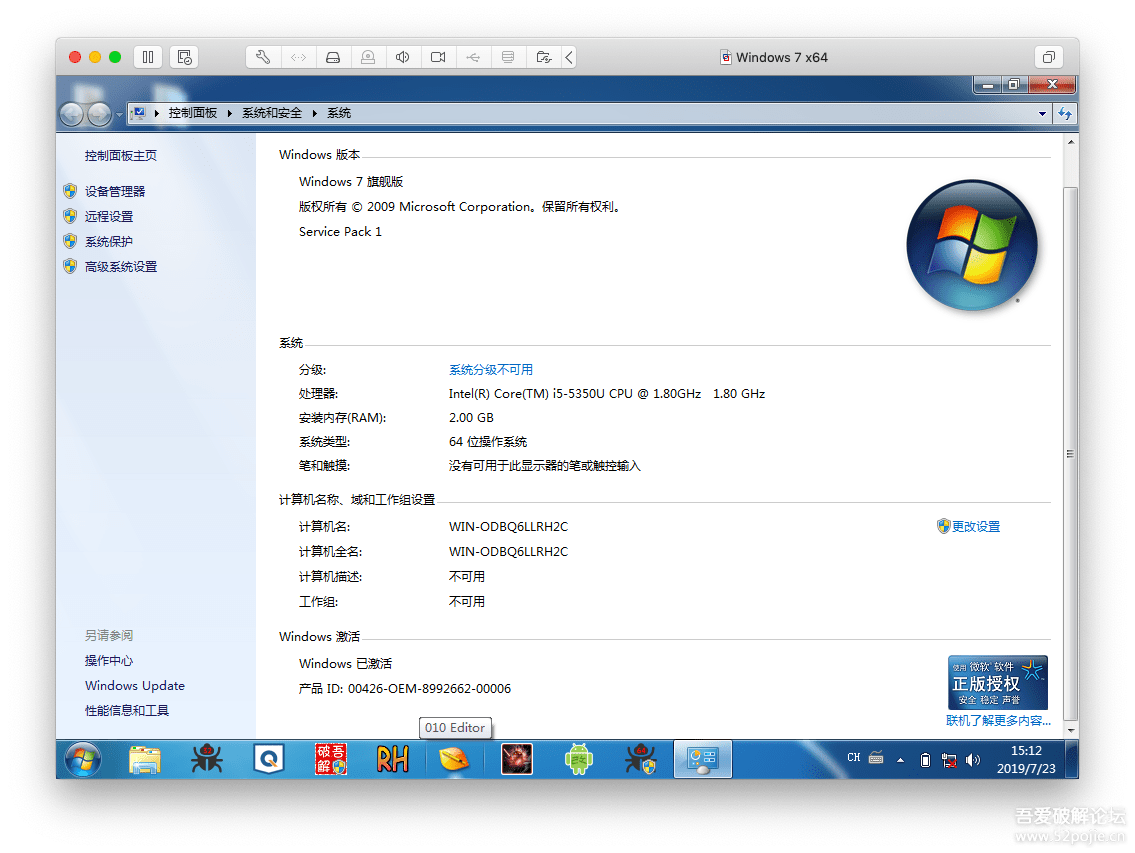Navigate to 控制面板 in the breadcrumb
The image size is (1135, 853).
tap(193, 113)
